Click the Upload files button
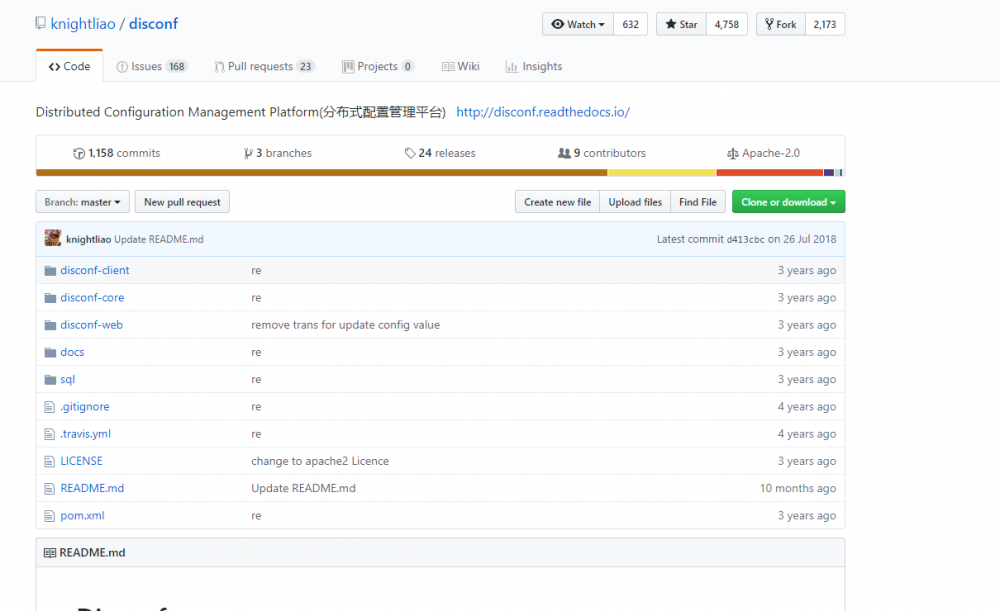Screen dimensions: 1000x611 (x=635, y=202)
